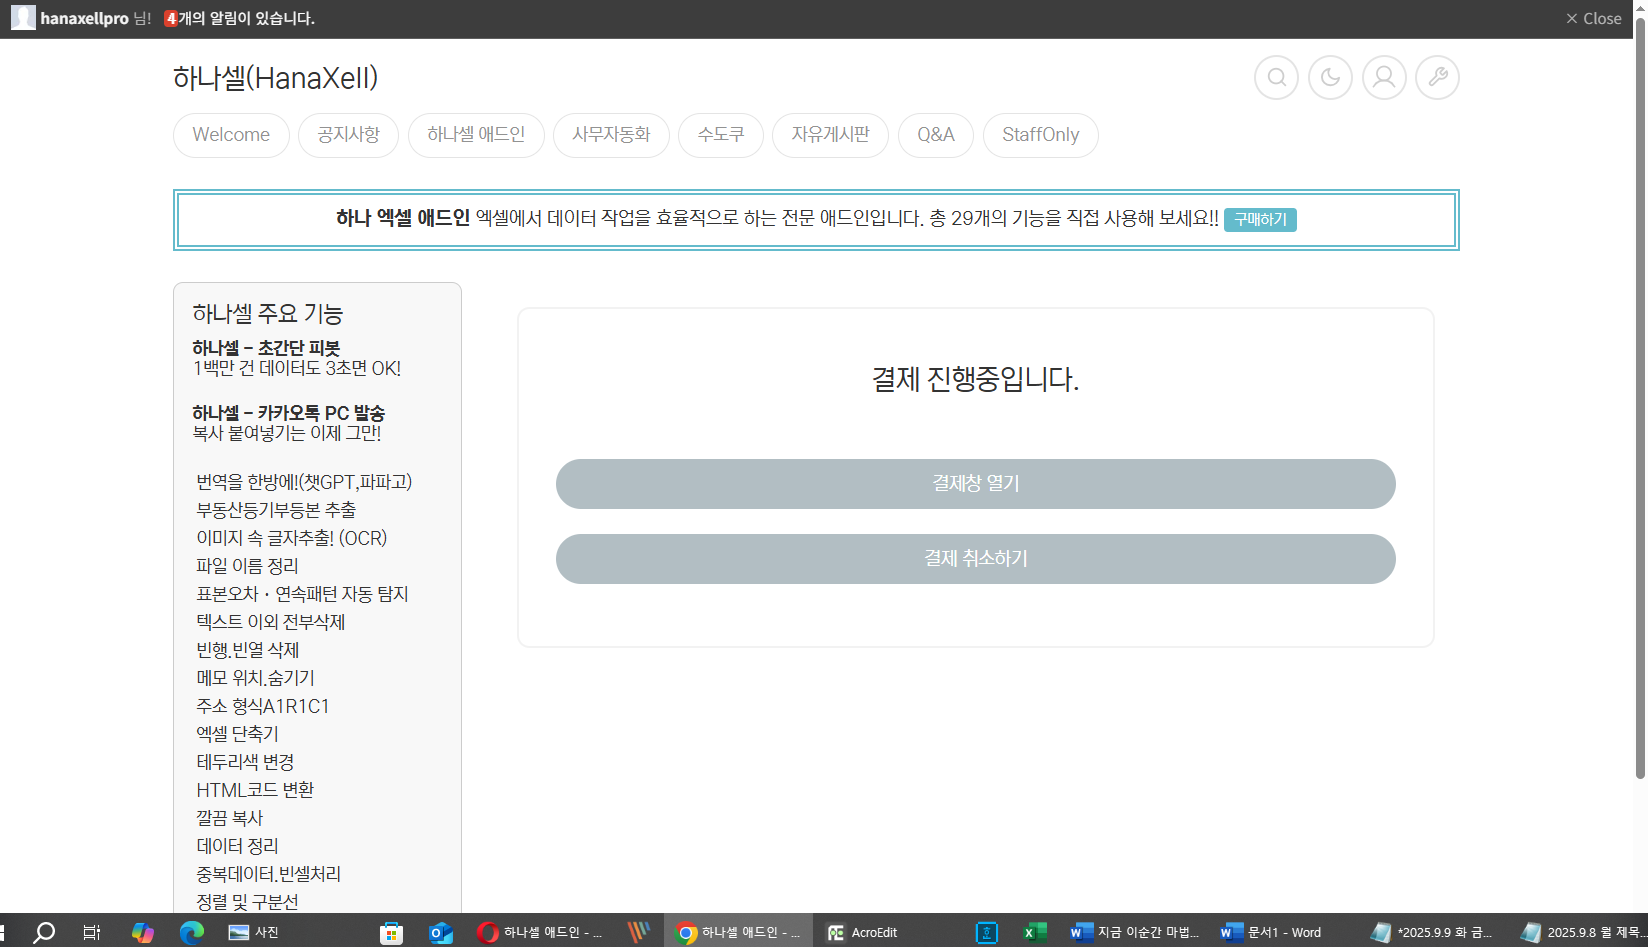
Task: Open 메모 위치.숨기기 link
Action: [255, 678]
